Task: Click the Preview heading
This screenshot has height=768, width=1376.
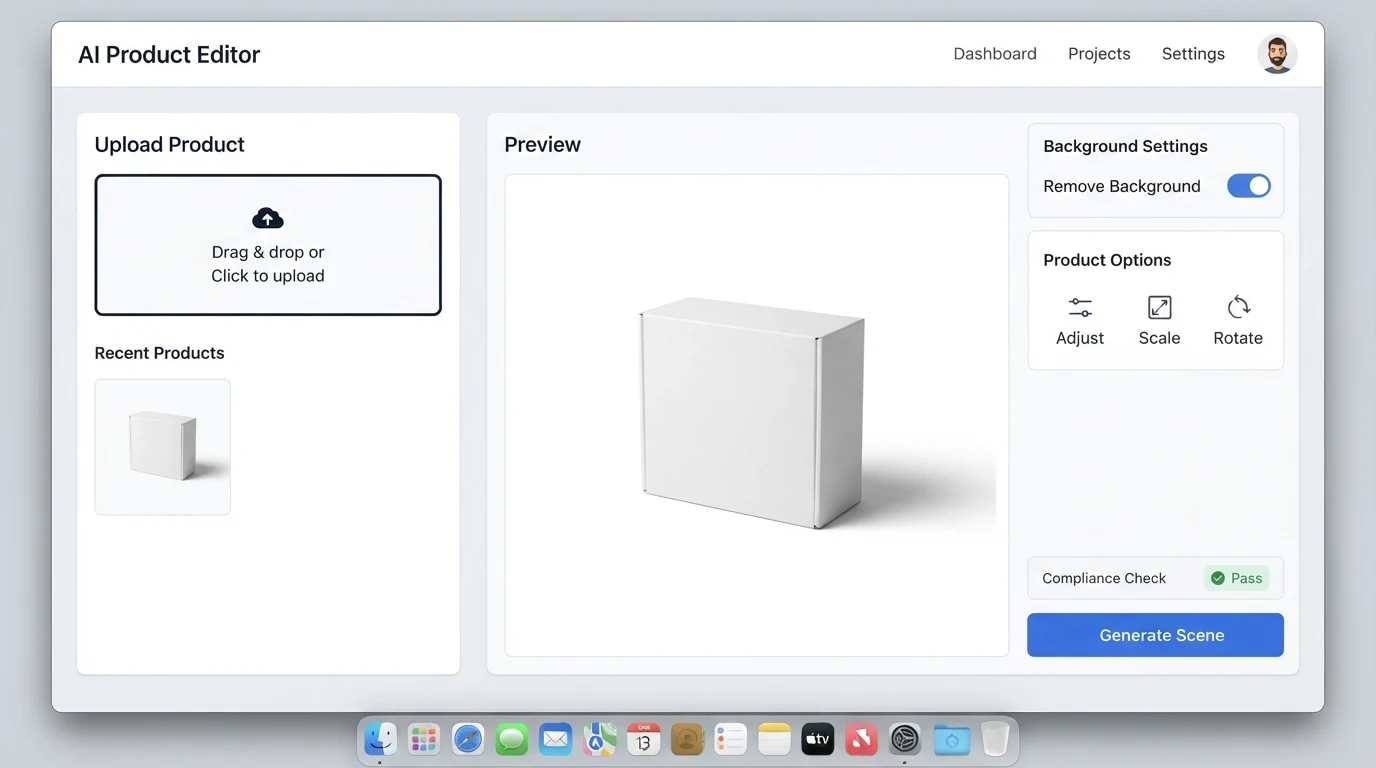Action: [542, 144]
